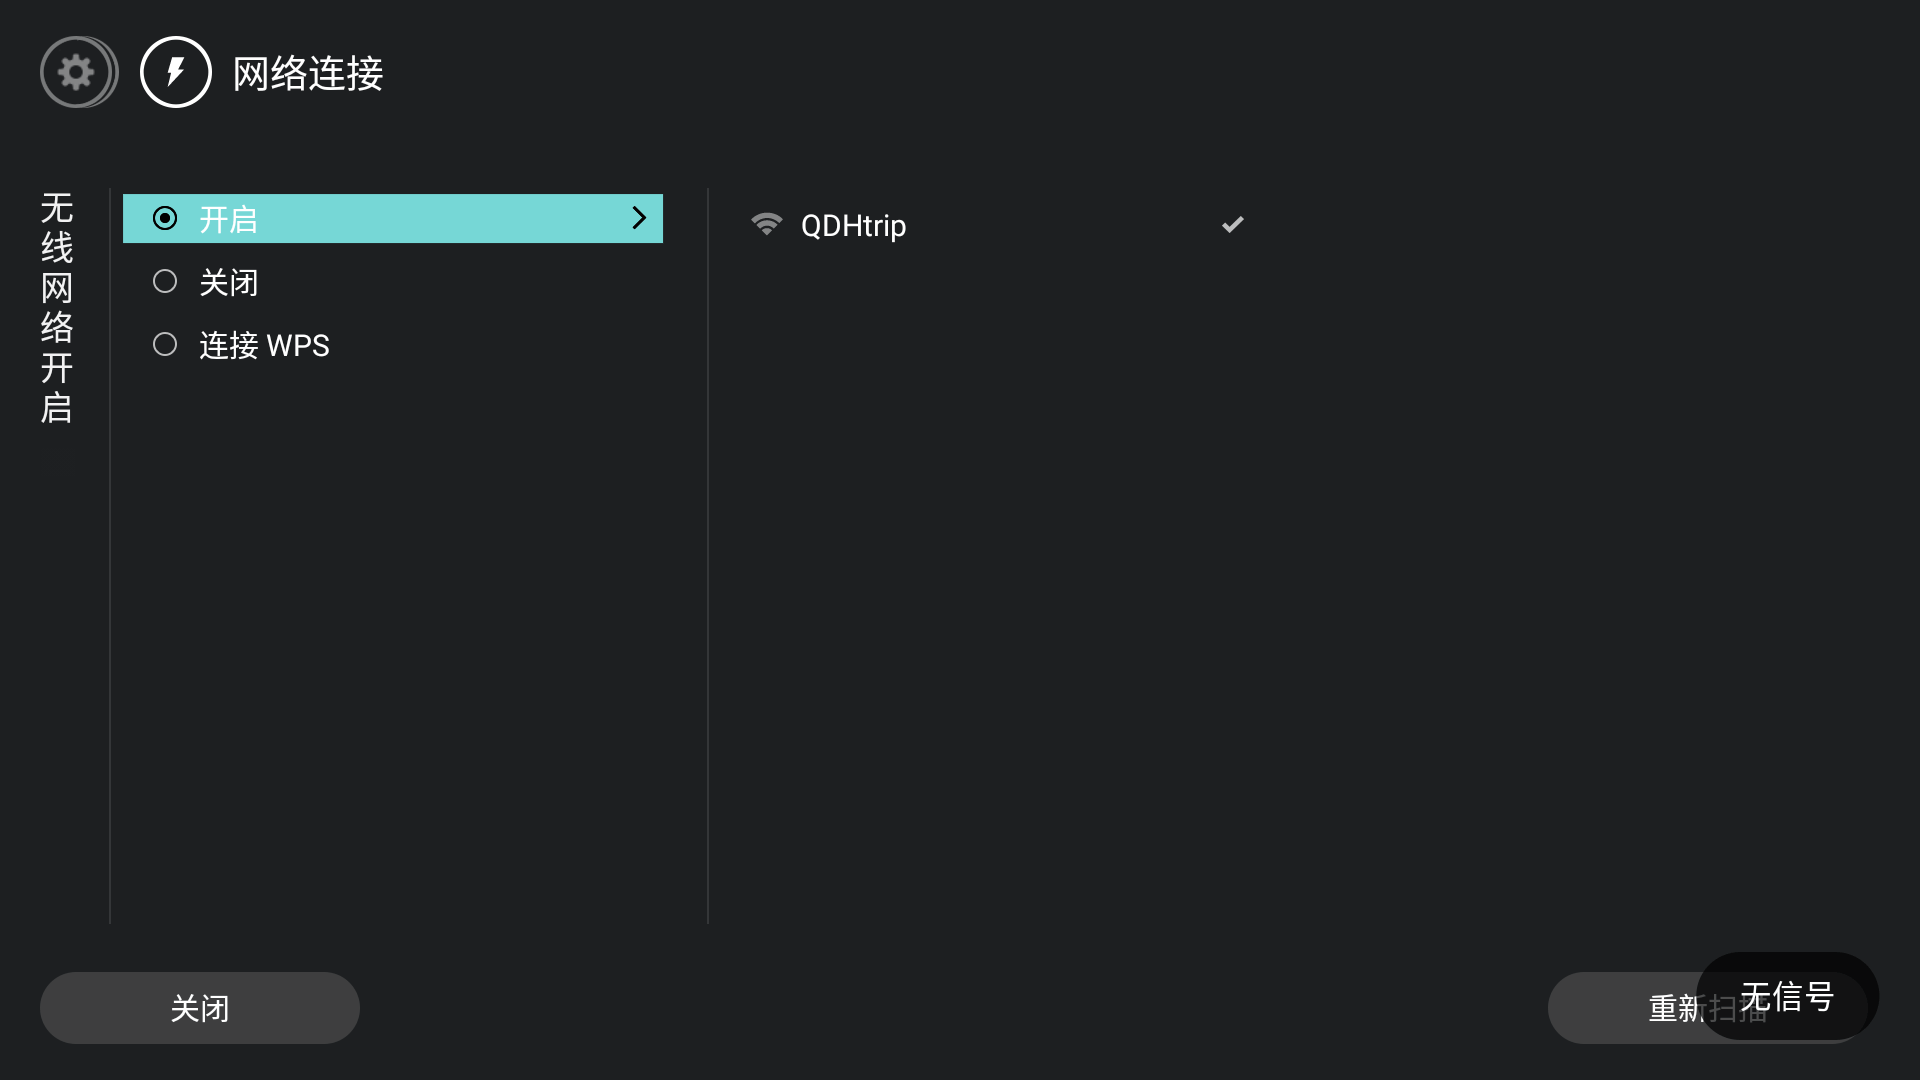
Task: Click the 无信号 no-signal toast
Action: (x=1786, y=996)
